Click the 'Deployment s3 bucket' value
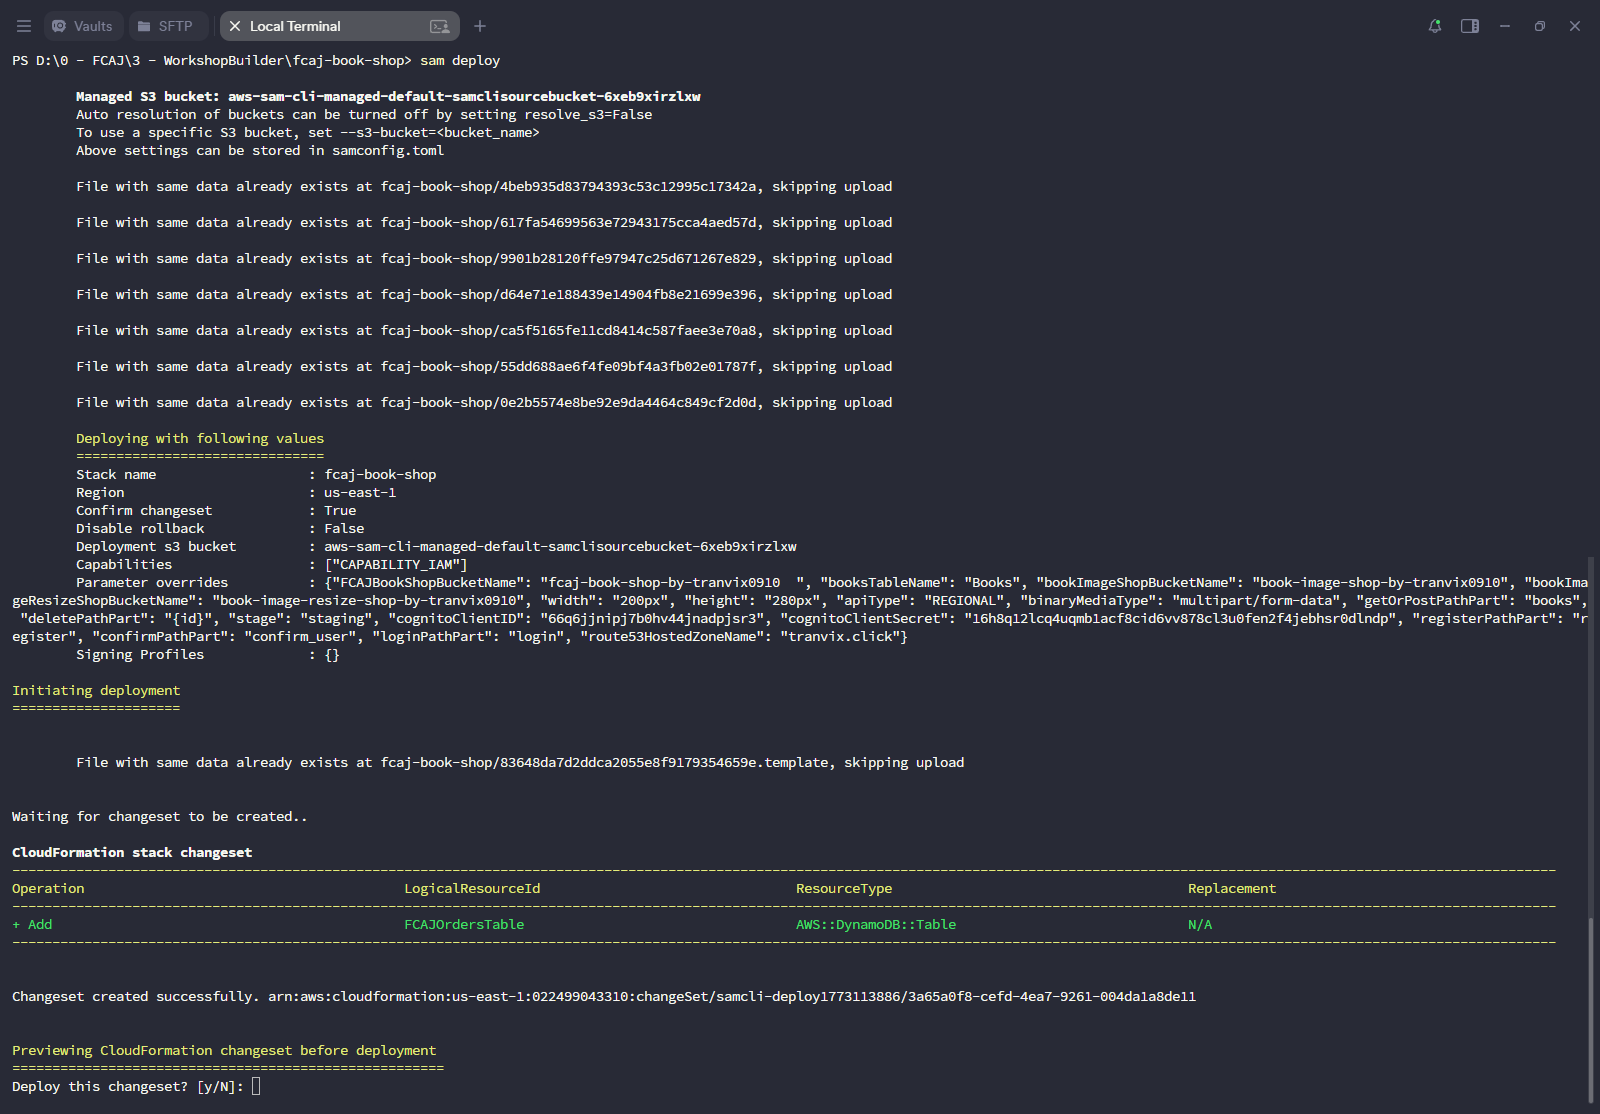 pos(560,546)
